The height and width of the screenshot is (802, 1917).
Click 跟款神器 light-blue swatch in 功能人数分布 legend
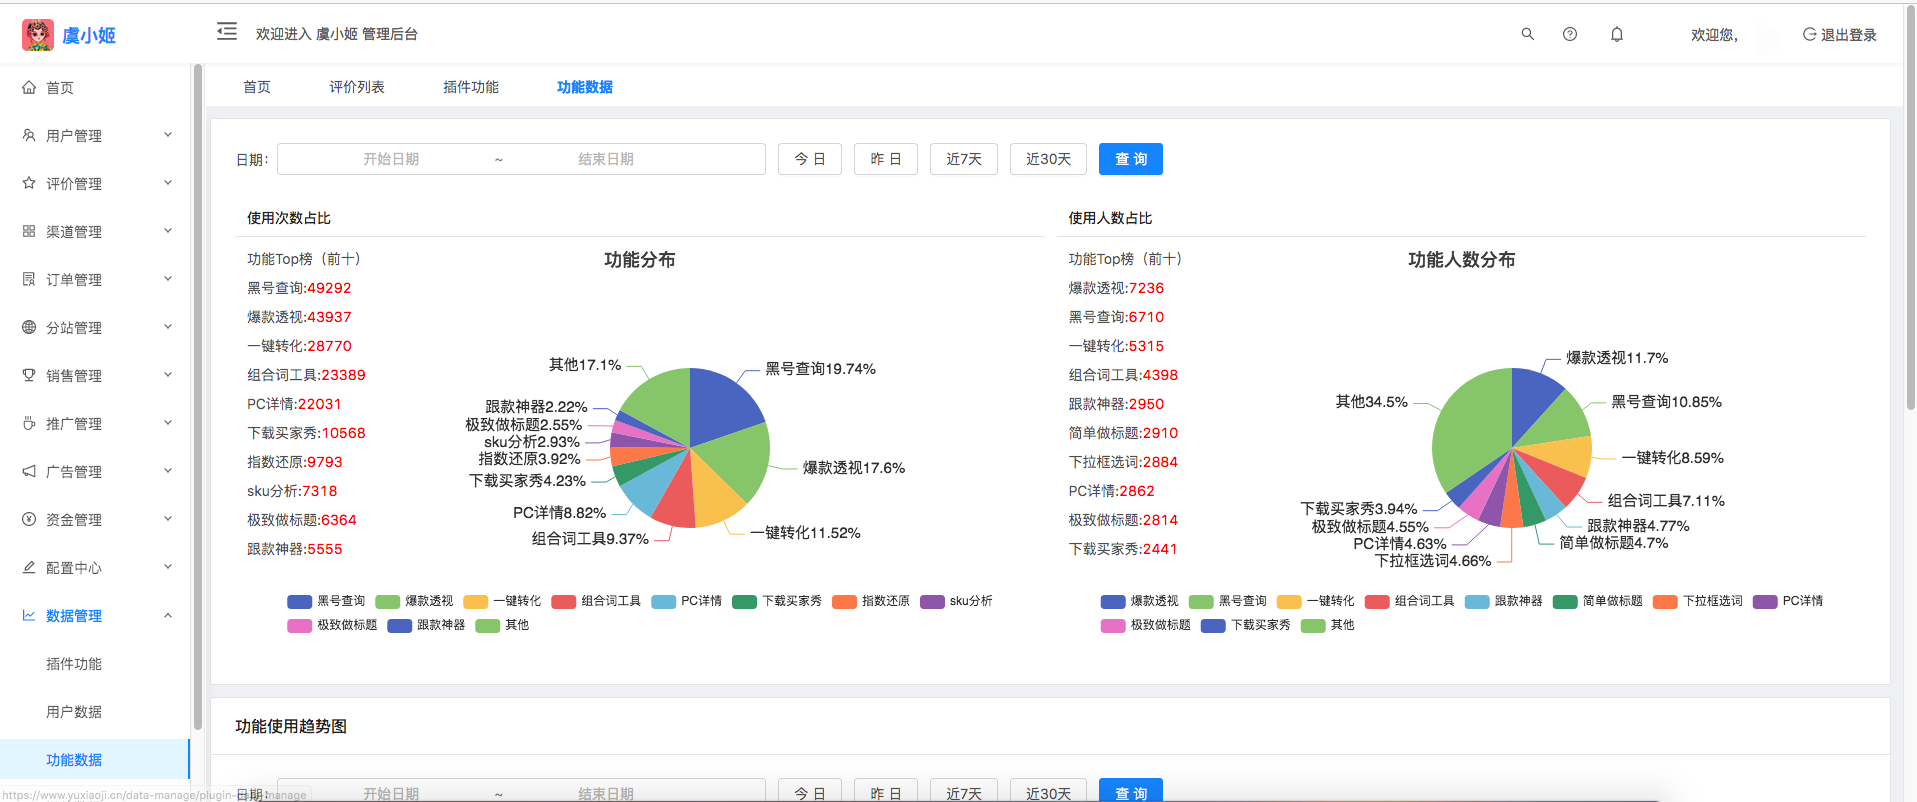[x=1478, y=602]
